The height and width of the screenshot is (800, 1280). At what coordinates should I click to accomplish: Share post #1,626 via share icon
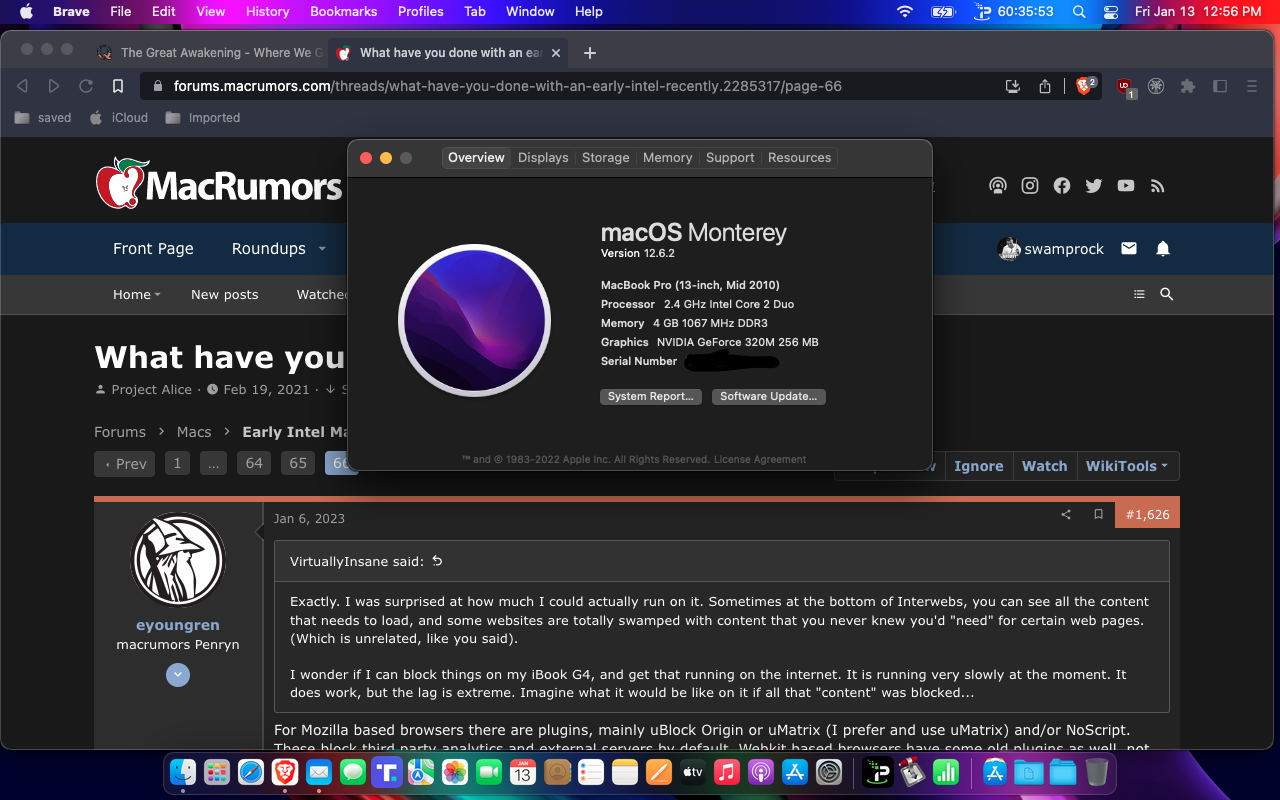(x=1066, y=514)
